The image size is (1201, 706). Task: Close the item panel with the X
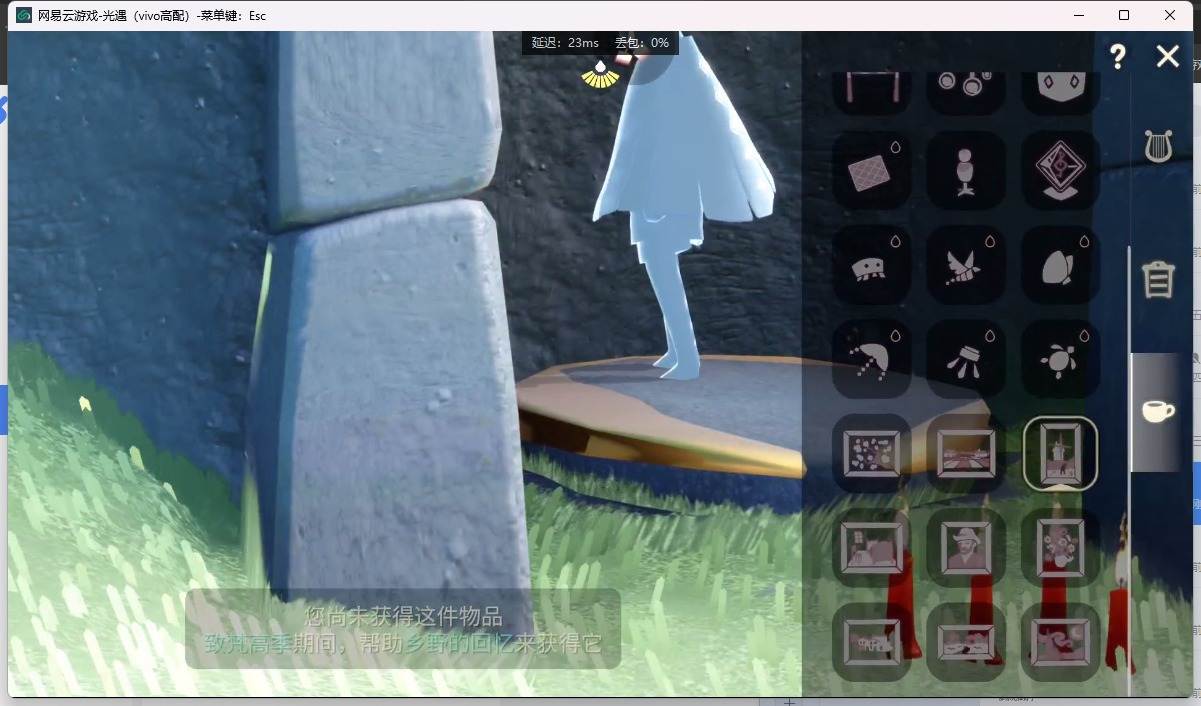click(x=1168, y=57)
